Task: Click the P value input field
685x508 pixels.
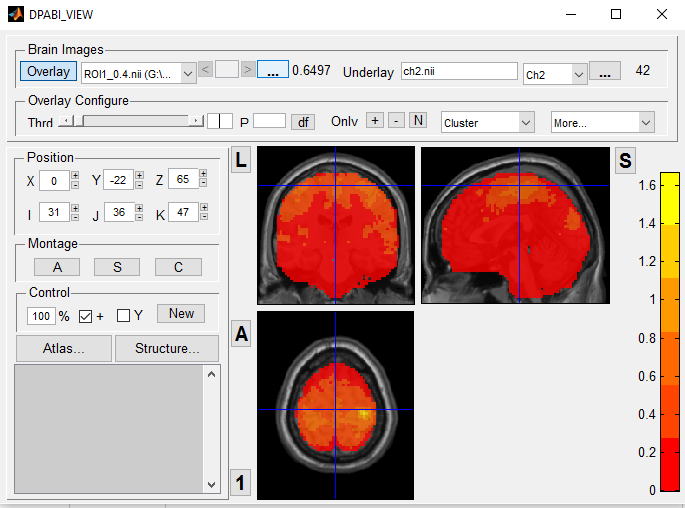Action: (x=270, y=121)
